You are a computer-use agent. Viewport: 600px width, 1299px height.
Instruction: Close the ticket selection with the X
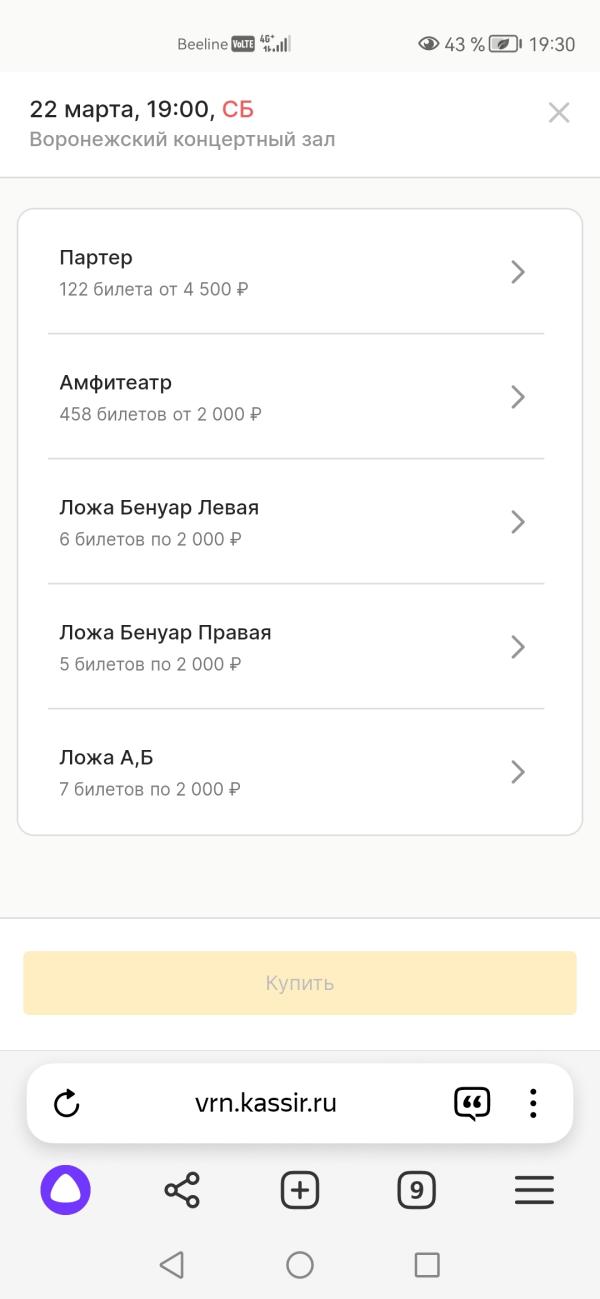(559, 113)
